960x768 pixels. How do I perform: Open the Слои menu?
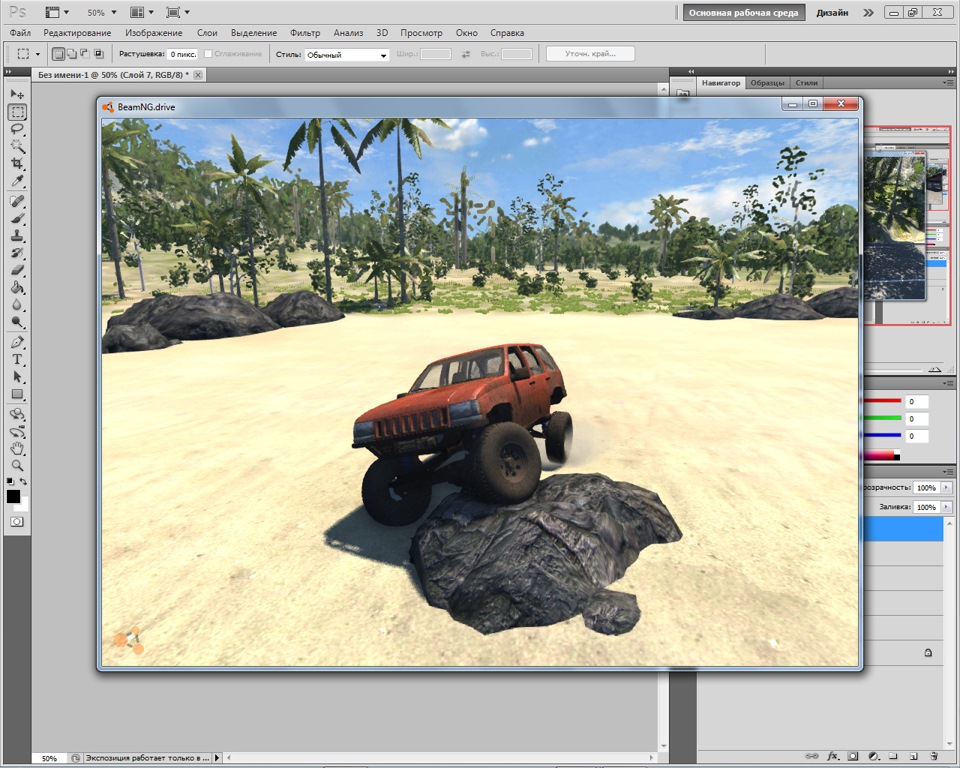207,33
